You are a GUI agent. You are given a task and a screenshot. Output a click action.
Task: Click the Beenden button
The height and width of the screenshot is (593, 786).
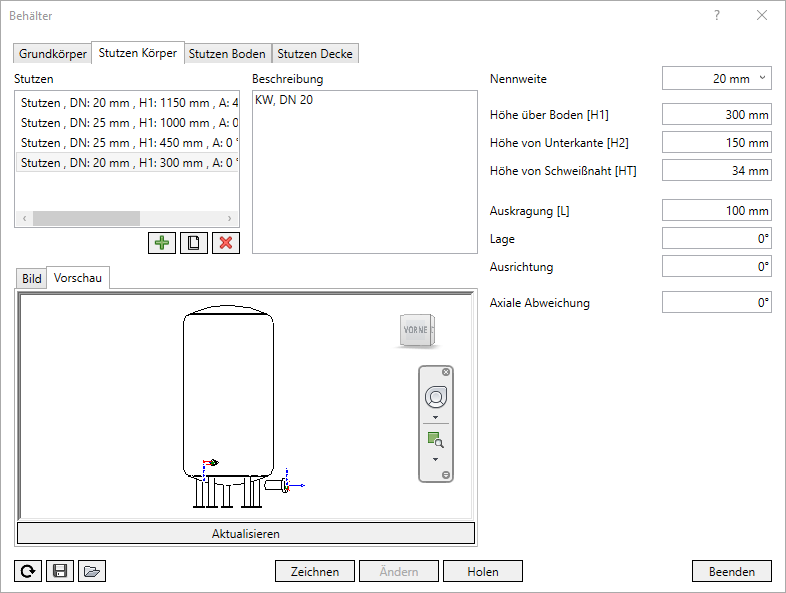[732, 571]
